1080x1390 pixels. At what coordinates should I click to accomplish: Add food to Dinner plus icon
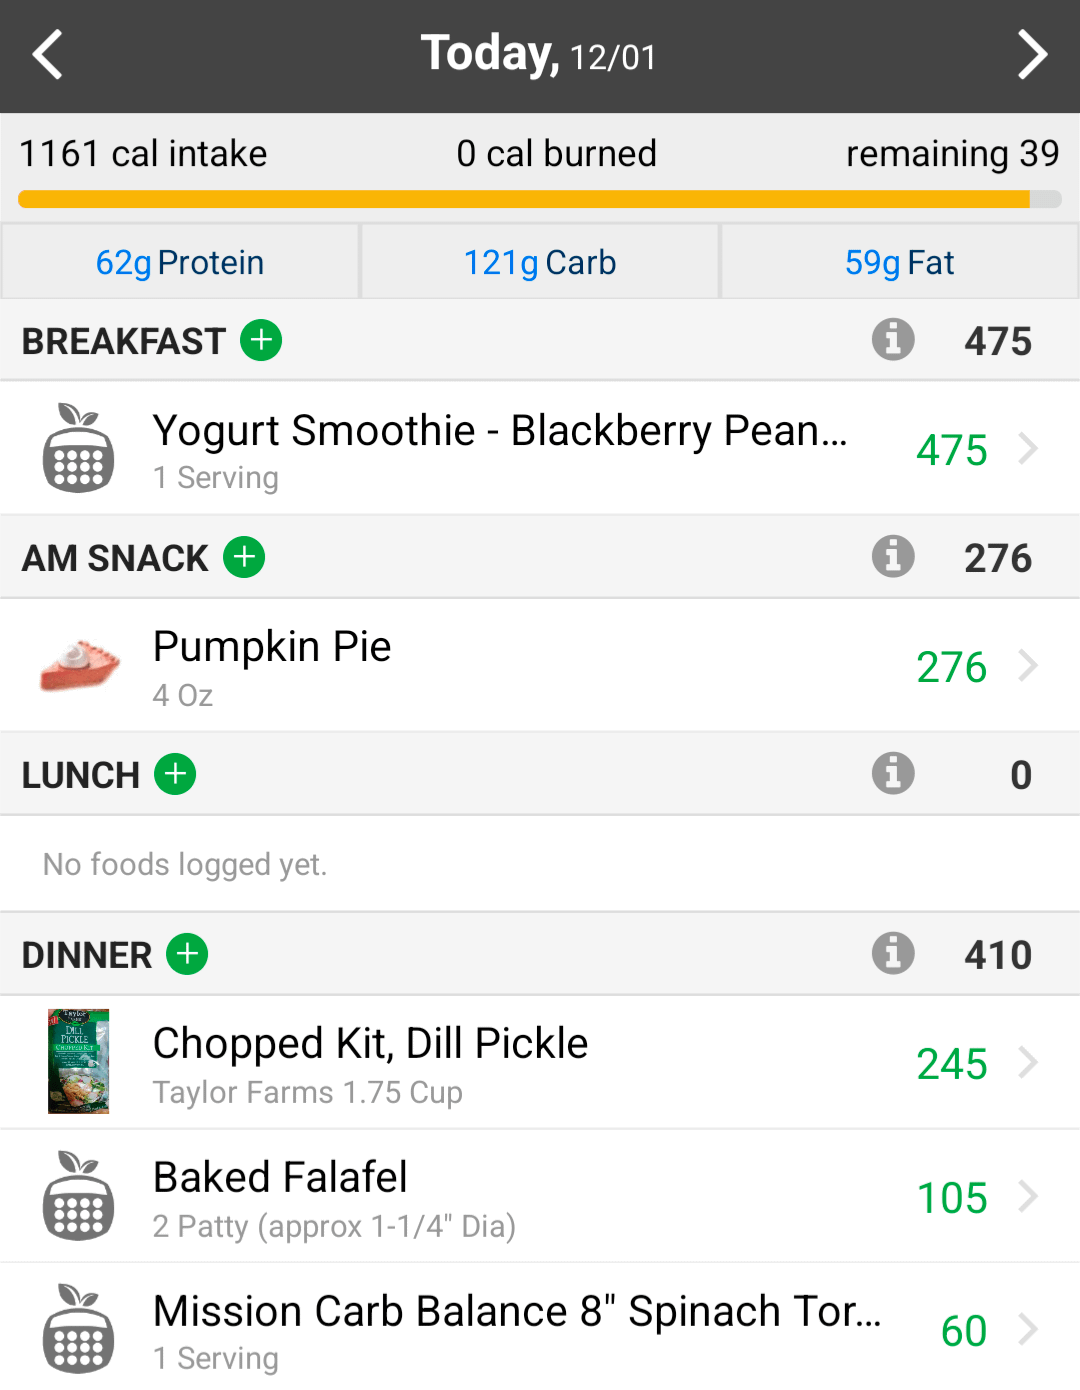click(187, 954)
